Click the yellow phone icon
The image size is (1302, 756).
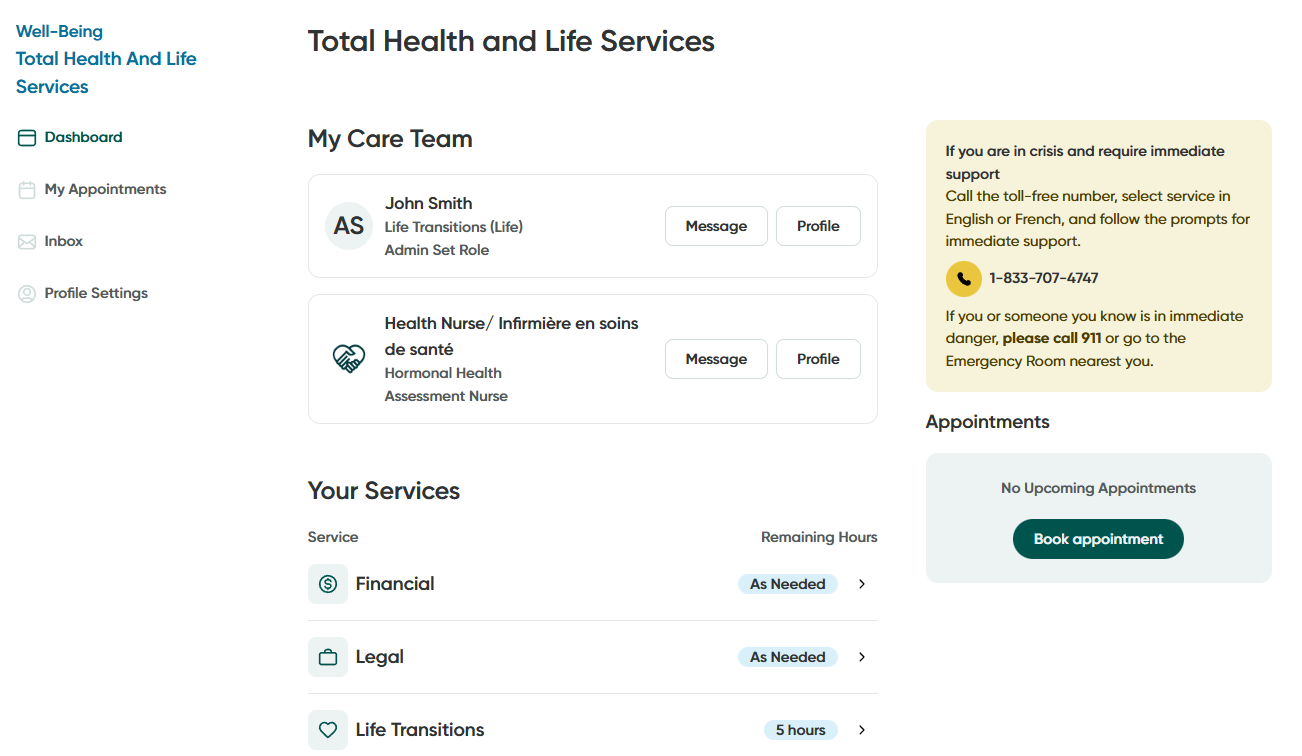point(963,279)
